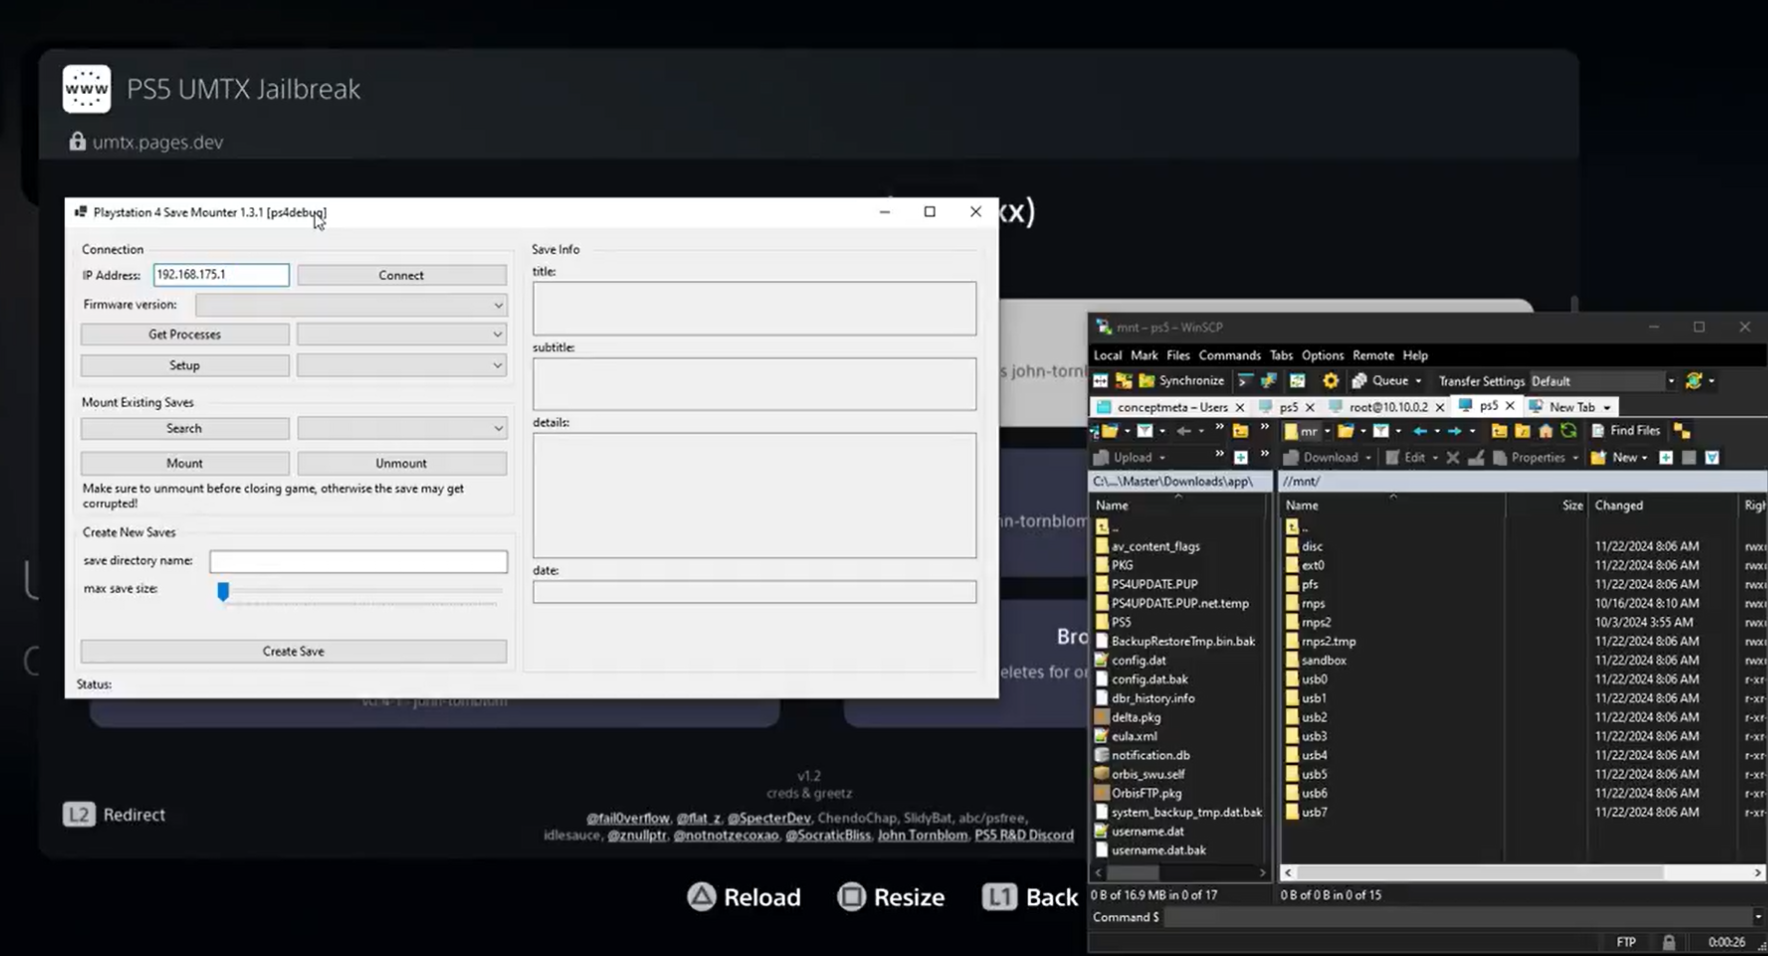
Task: Open Transfer Settings Default dropdown
Action: [1671, 381]
